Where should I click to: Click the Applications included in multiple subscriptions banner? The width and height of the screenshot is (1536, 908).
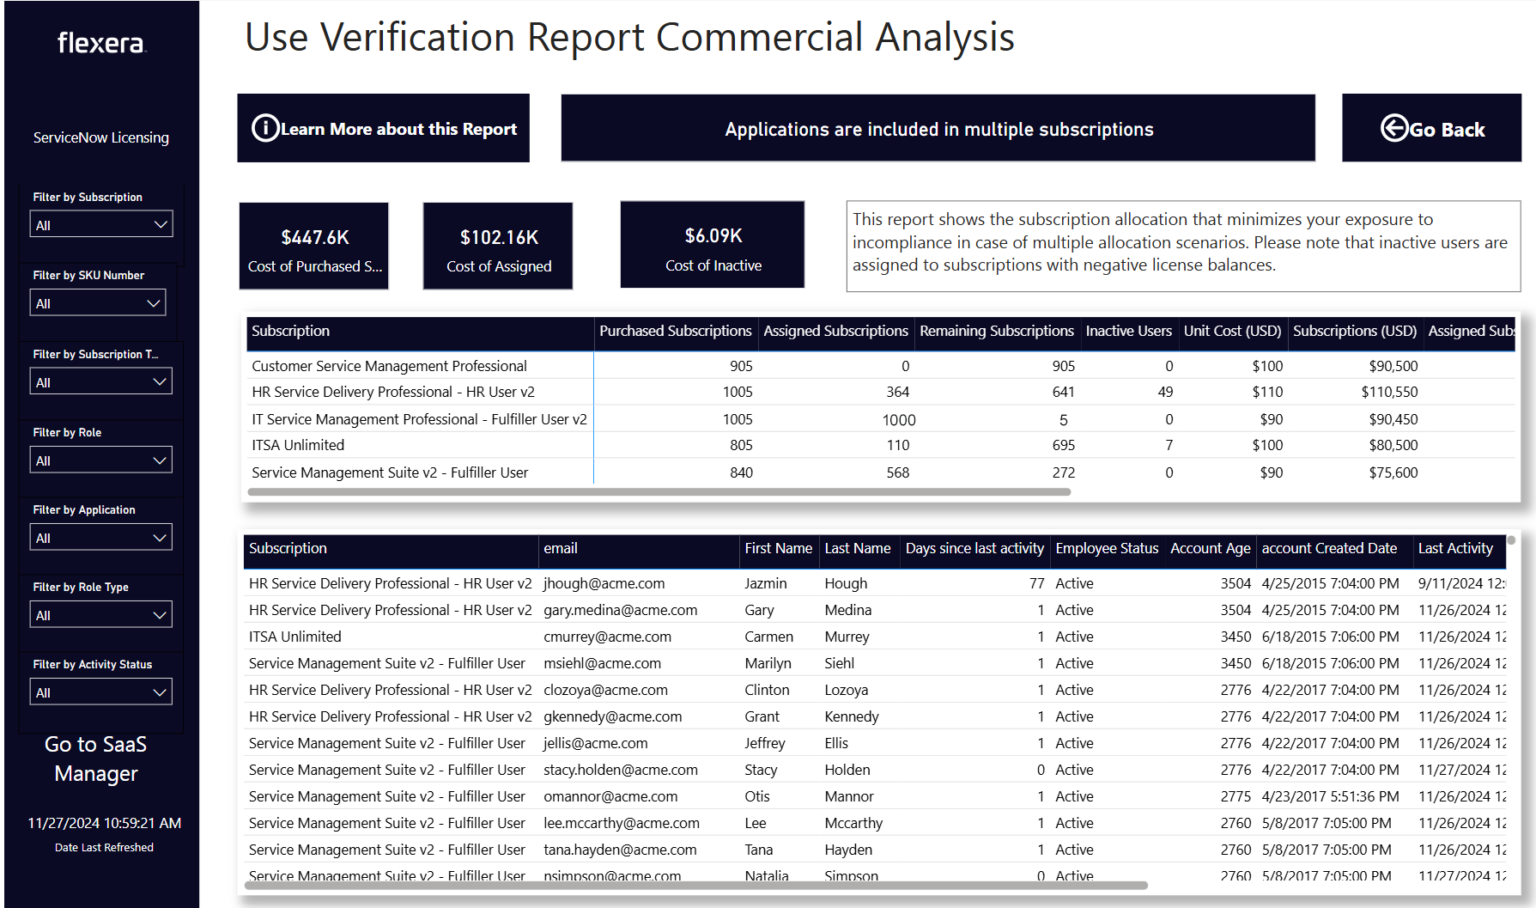937,128
